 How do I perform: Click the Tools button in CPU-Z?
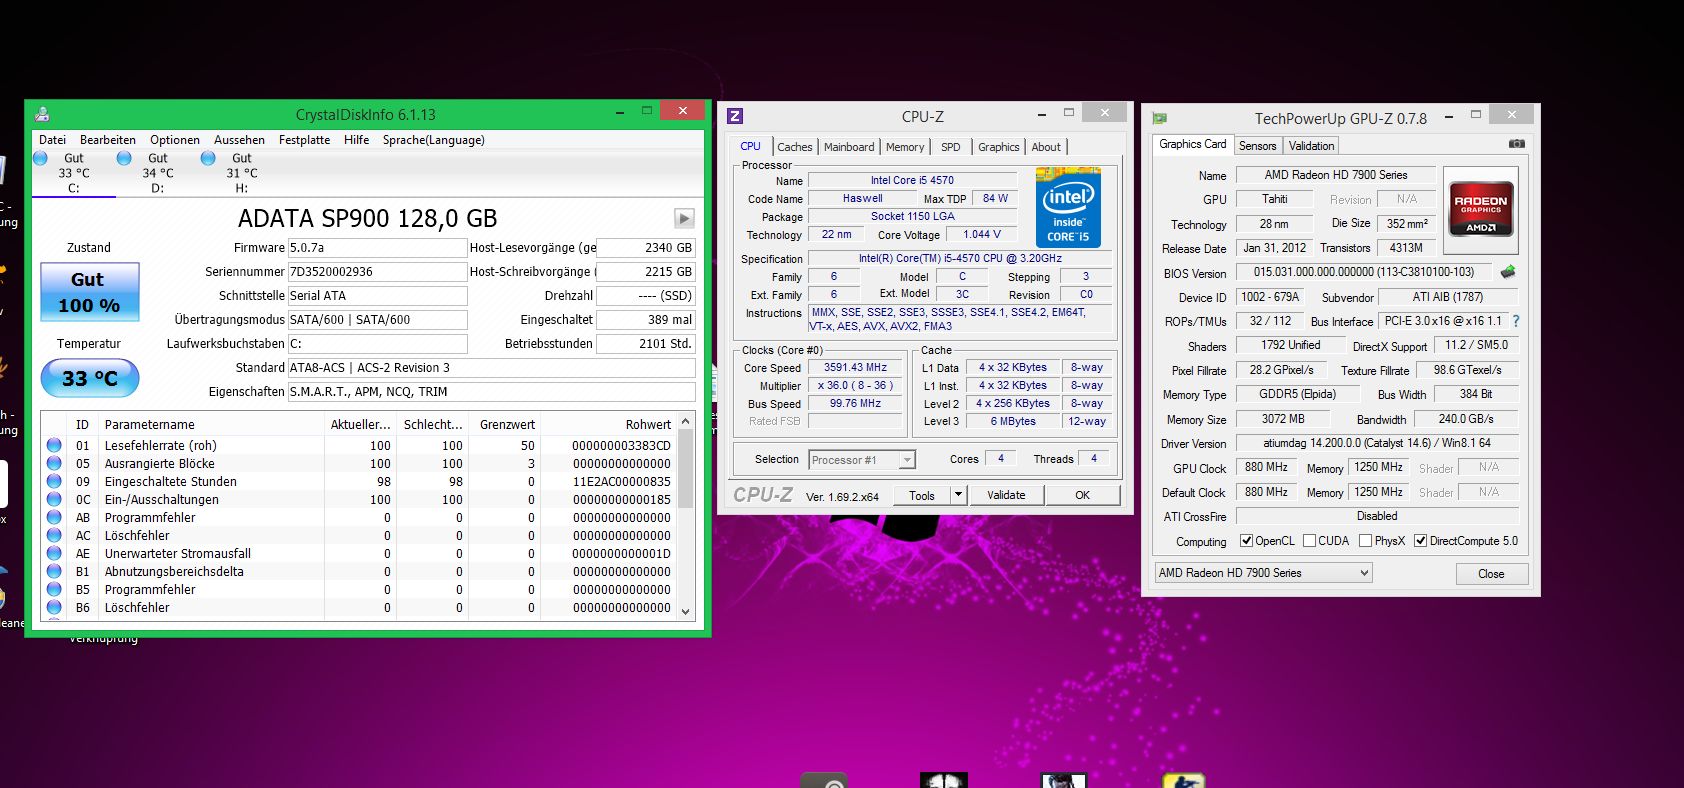(922, 495)
